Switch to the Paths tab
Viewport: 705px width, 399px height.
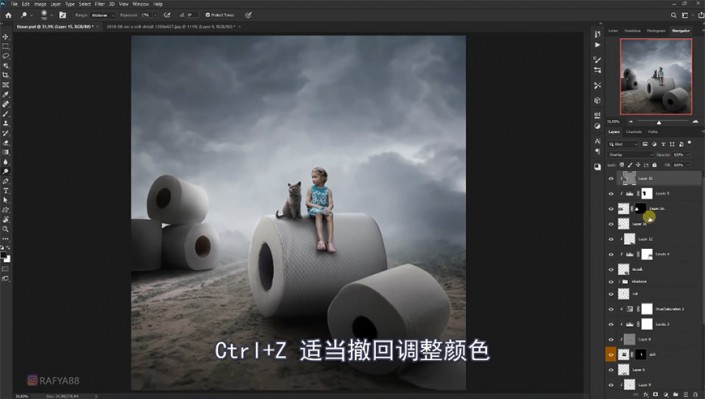[x=653, y=132]
